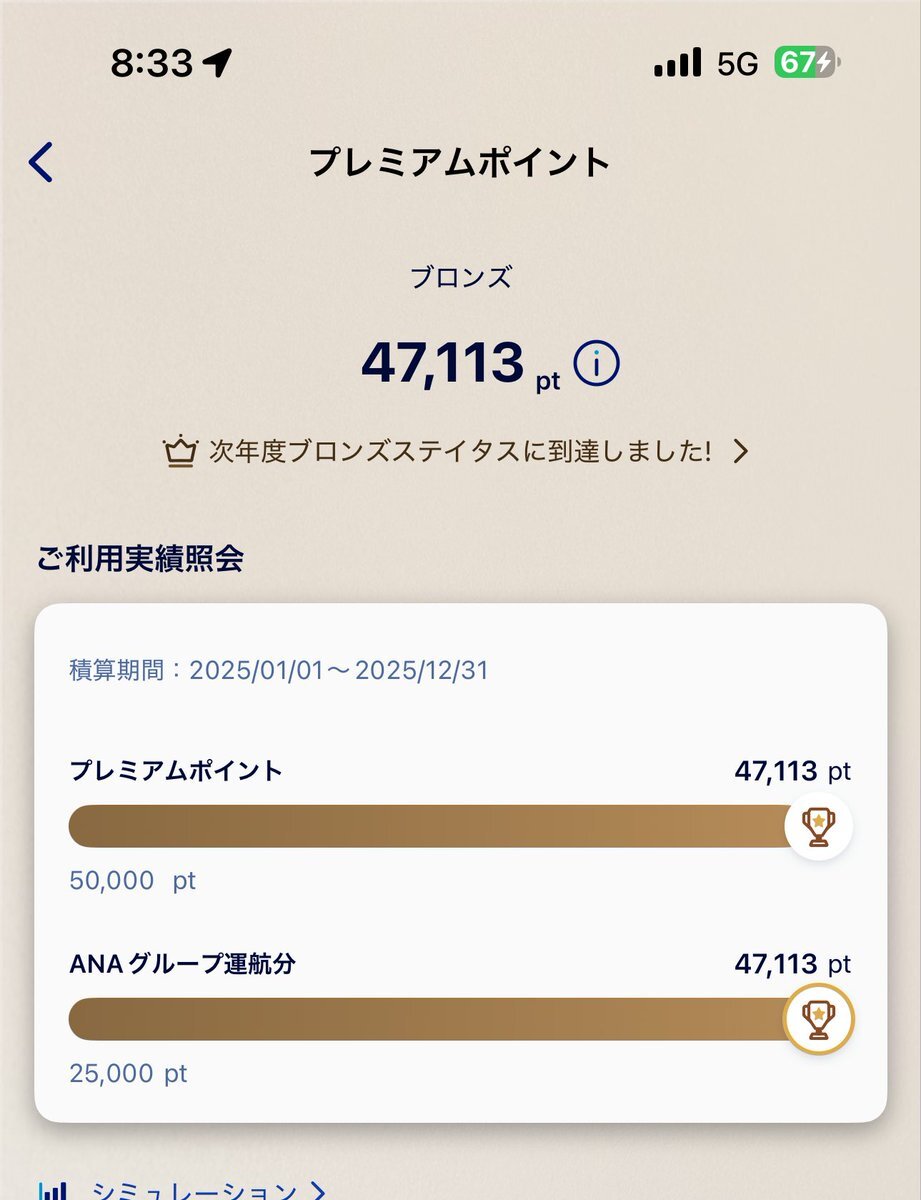Tap the 47,113 pt total points

[x=461, y=364]
